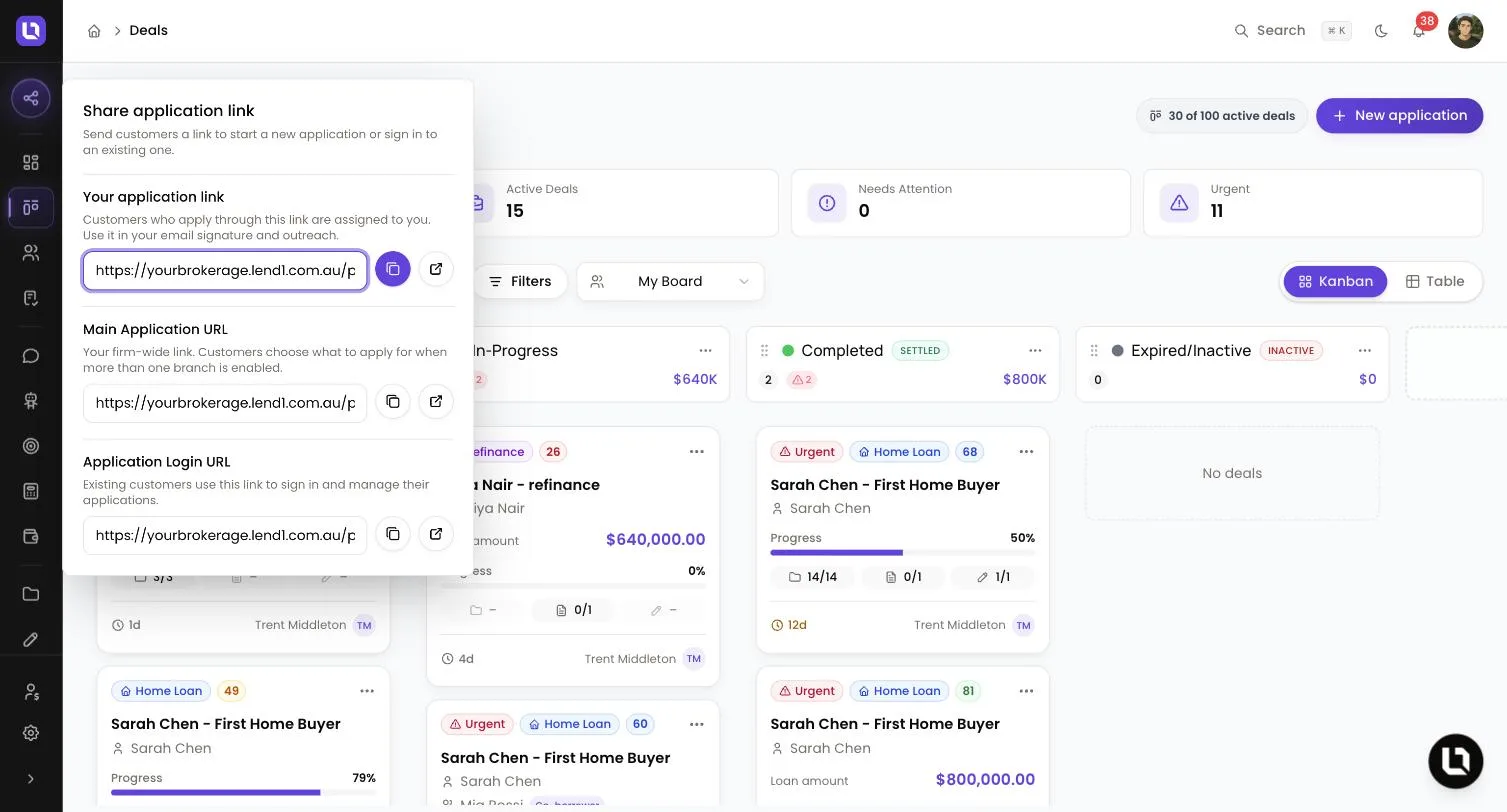This screenshot has height=812, width=1507.
Task: Open the chat bubble icon in sidebar
Action: point(31,356)
